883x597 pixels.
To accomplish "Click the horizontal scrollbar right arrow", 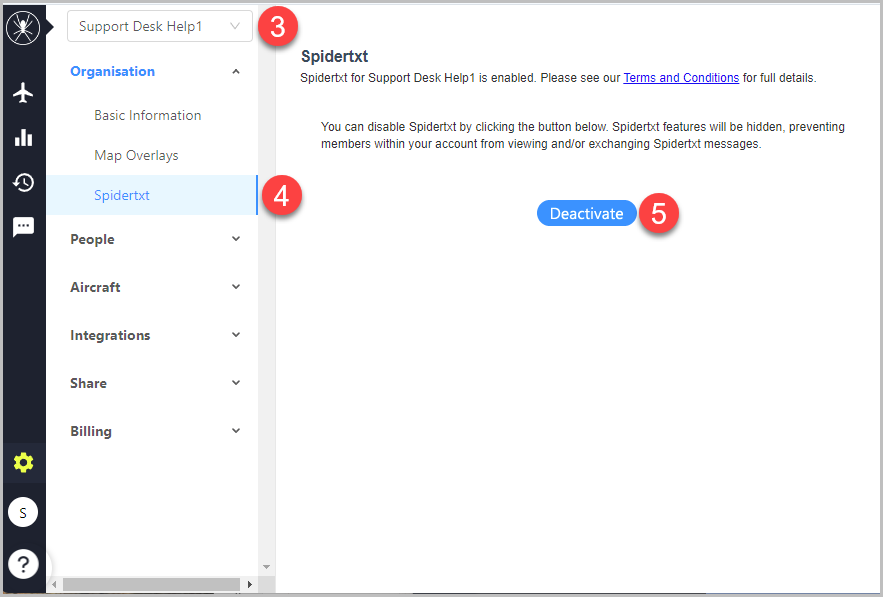I will coord(249,585).
